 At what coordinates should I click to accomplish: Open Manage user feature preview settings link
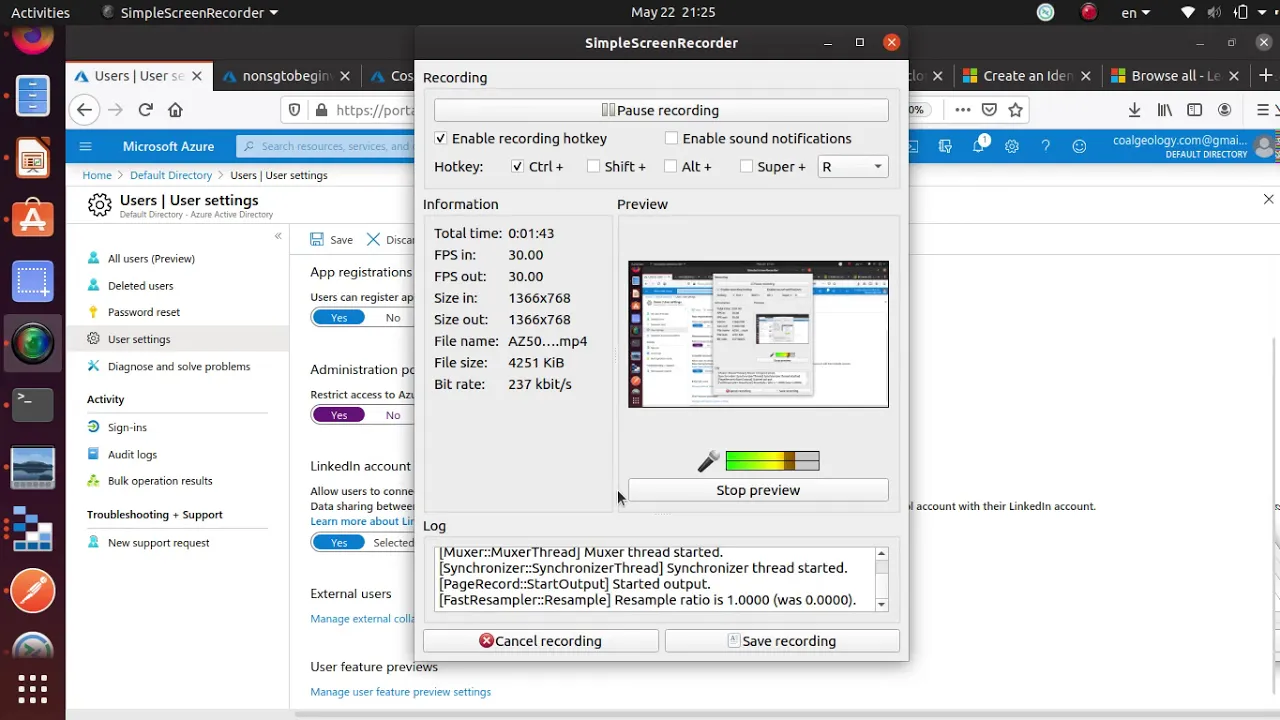click(400, 692)
